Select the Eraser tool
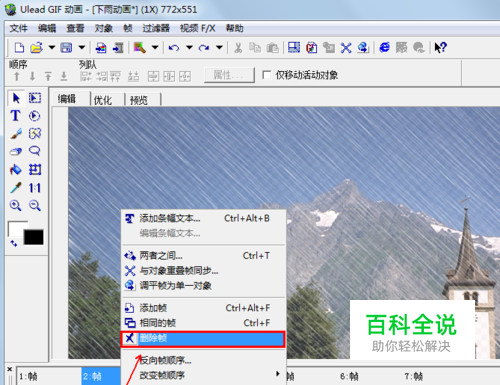 pyautogui.click(x=16, y=151)
